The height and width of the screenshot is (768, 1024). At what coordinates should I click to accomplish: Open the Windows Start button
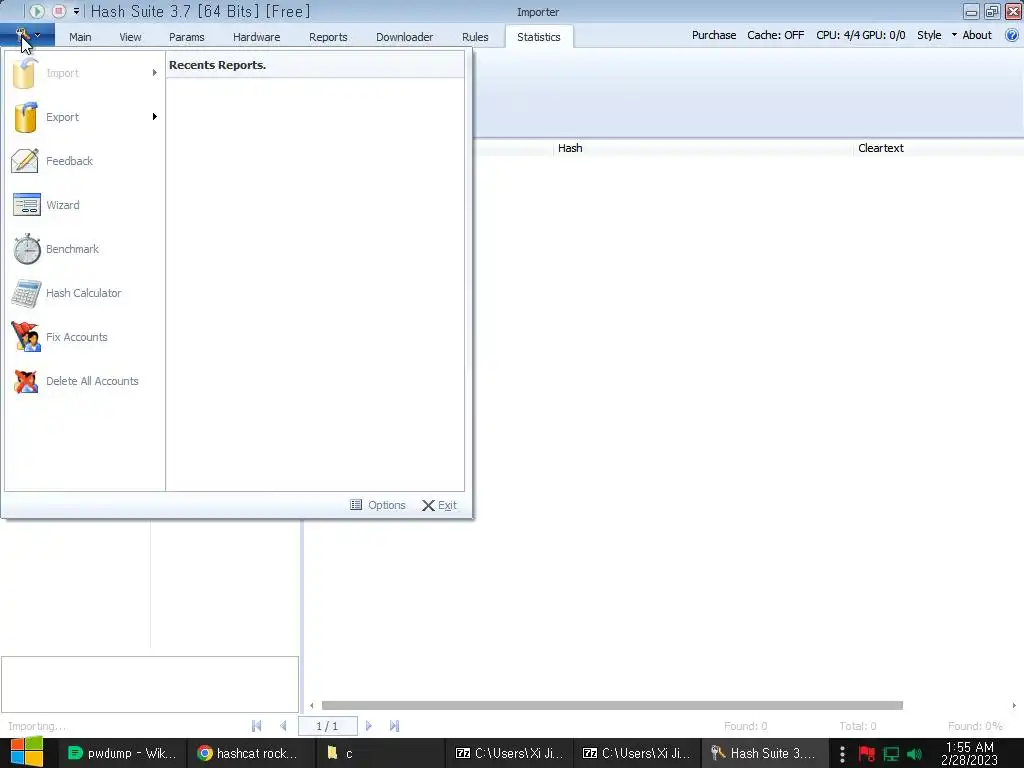[27, 752]
